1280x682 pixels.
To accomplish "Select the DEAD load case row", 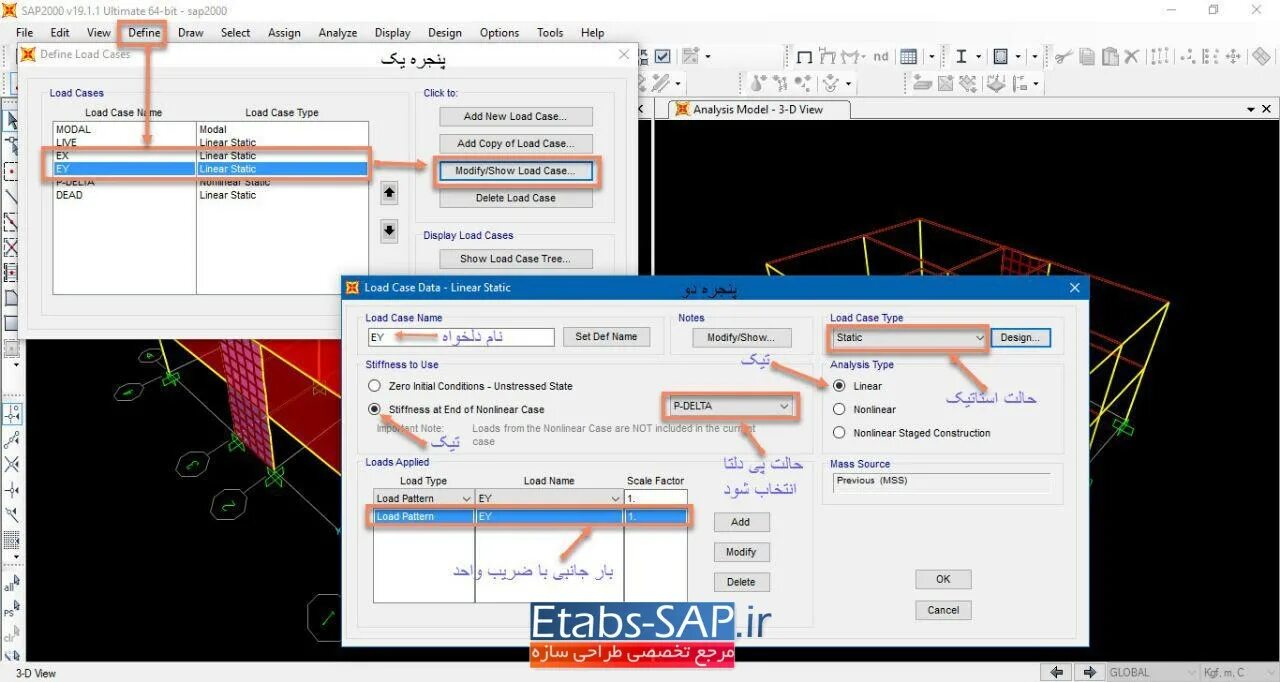I will pos(211,196).
